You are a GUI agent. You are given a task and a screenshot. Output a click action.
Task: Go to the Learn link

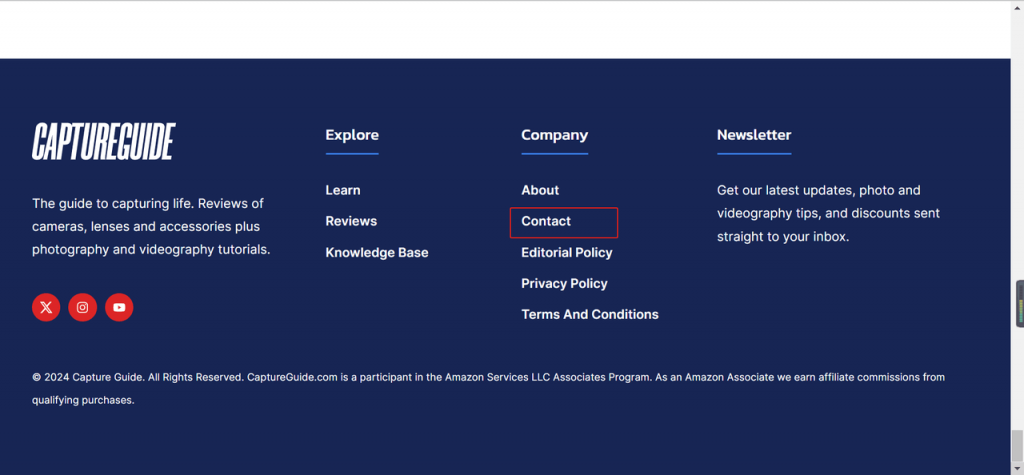343,190
